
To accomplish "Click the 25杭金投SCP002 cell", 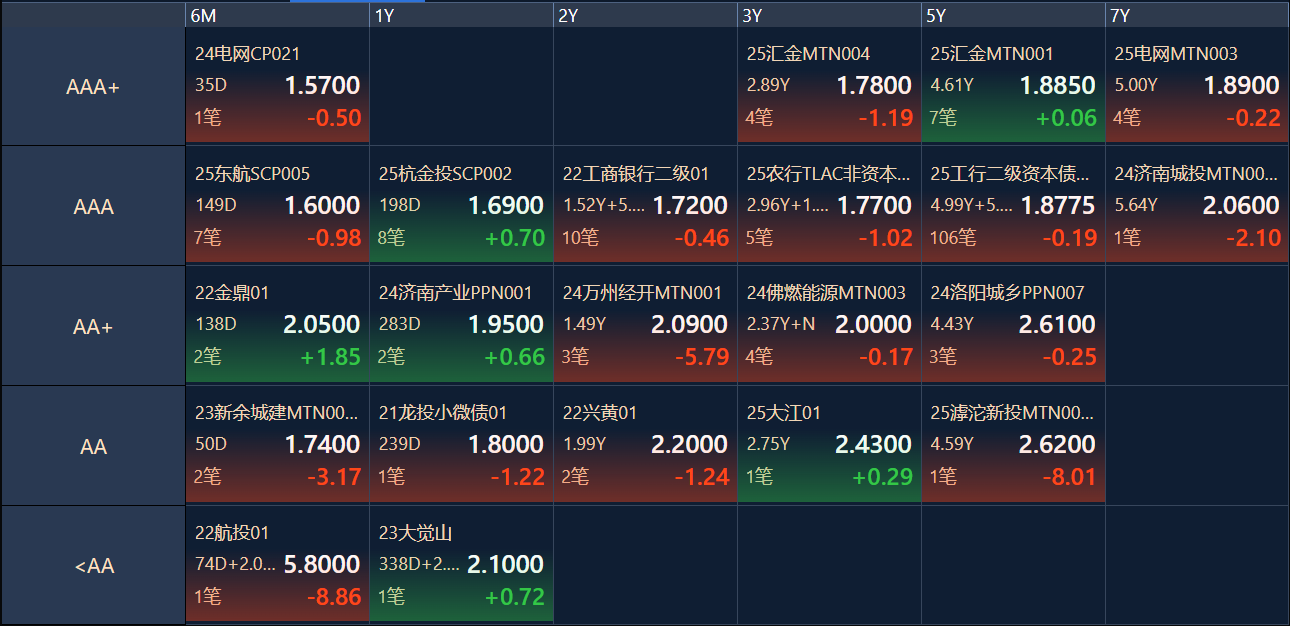I will pyautogui.click(x=462, y=206).
